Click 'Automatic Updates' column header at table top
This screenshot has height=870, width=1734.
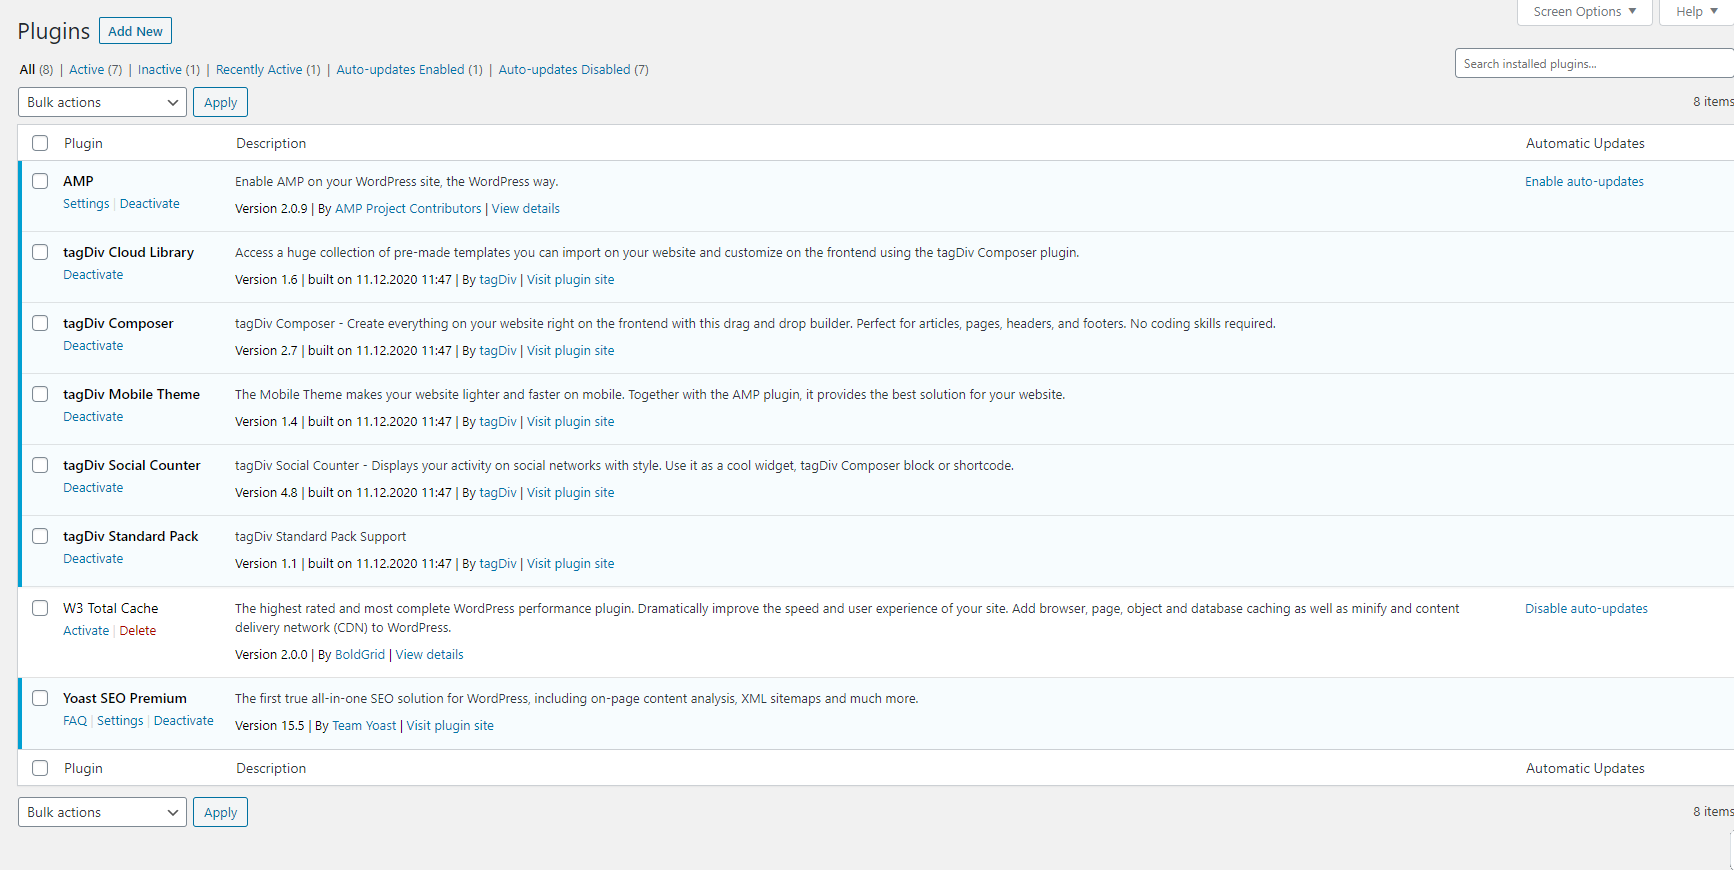[x=1585, y=143]
